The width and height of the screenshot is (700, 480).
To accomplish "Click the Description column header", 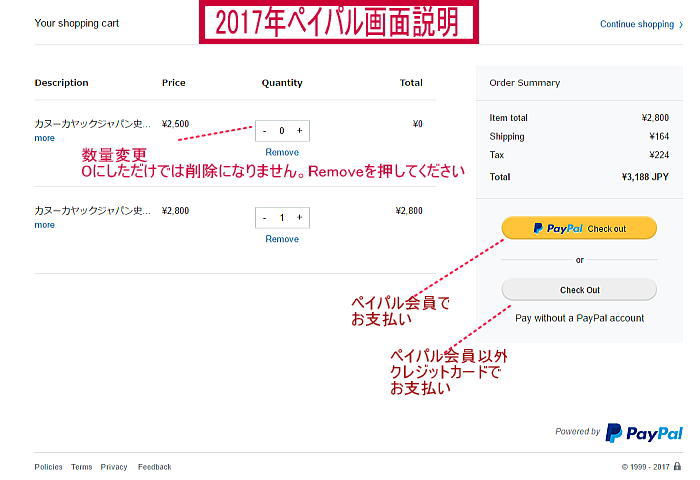I will 62,83.
